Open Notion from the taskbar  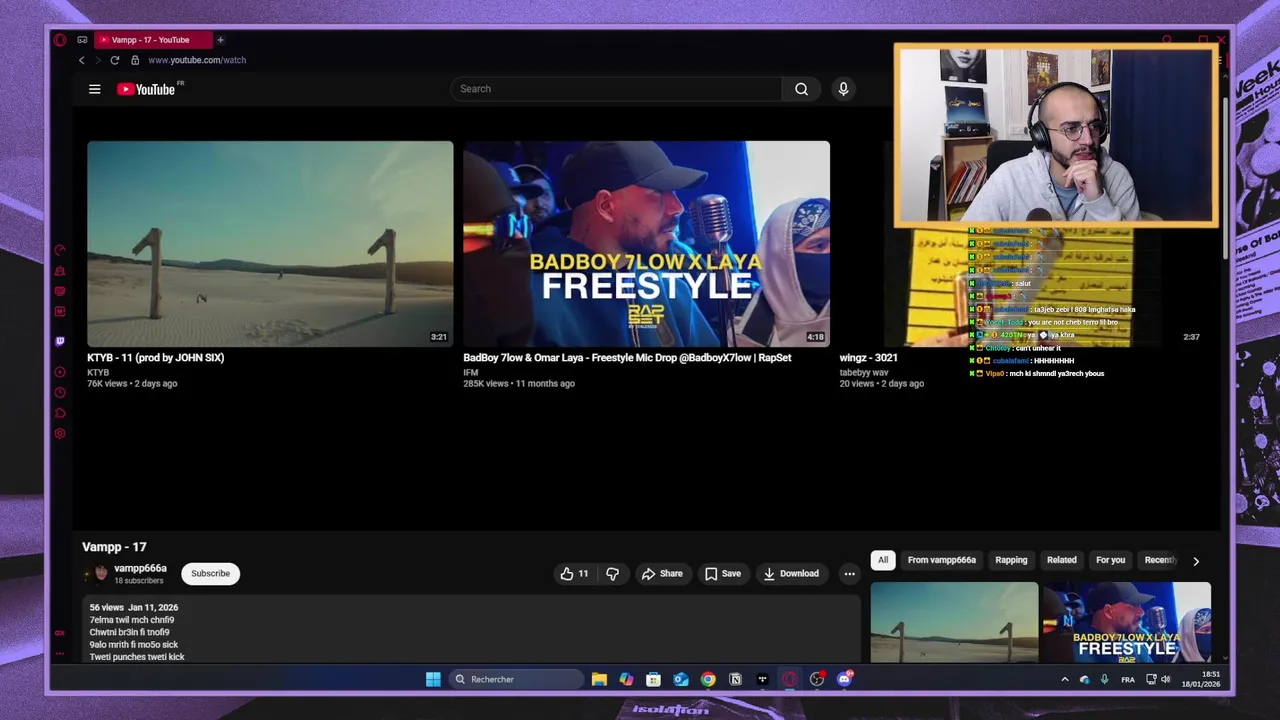click(735, 679)
